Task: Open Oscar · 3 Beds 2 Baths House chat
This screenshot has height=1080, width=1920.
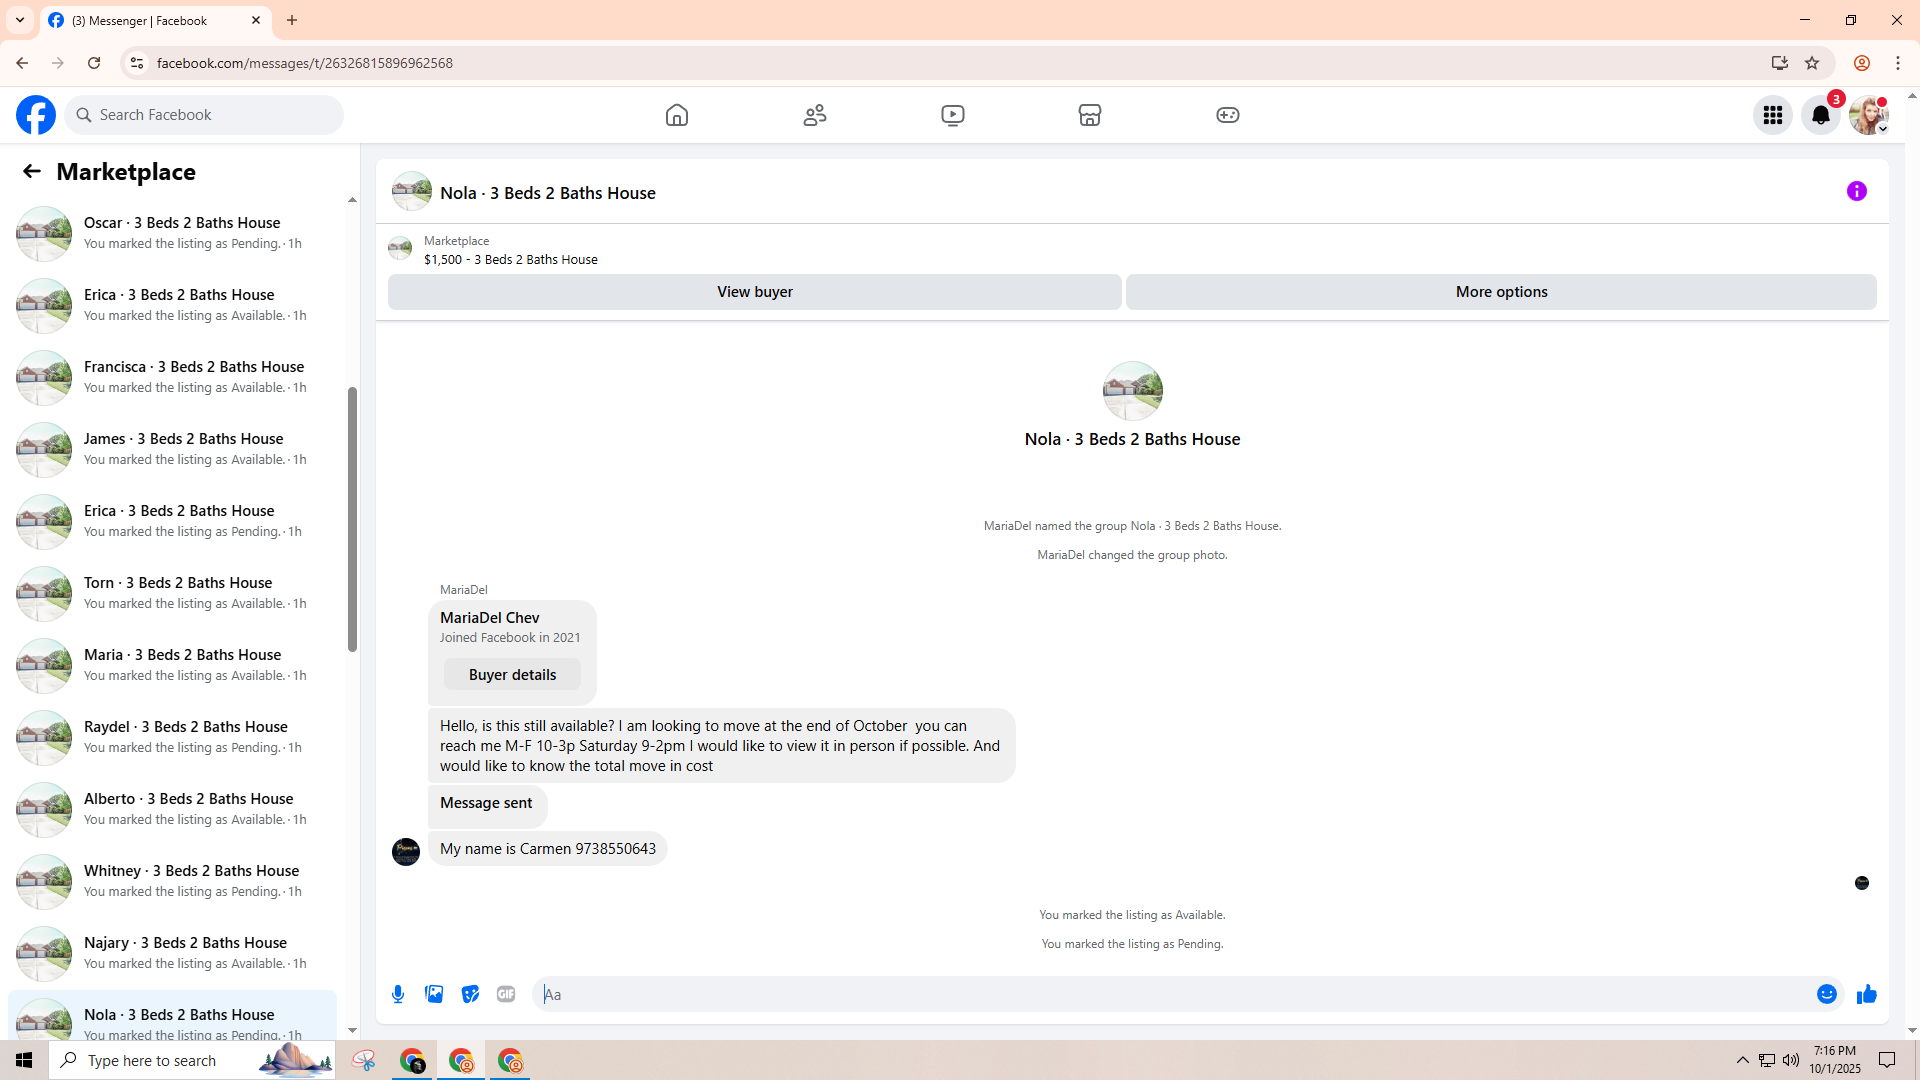Action: click(x=172, y=233)
